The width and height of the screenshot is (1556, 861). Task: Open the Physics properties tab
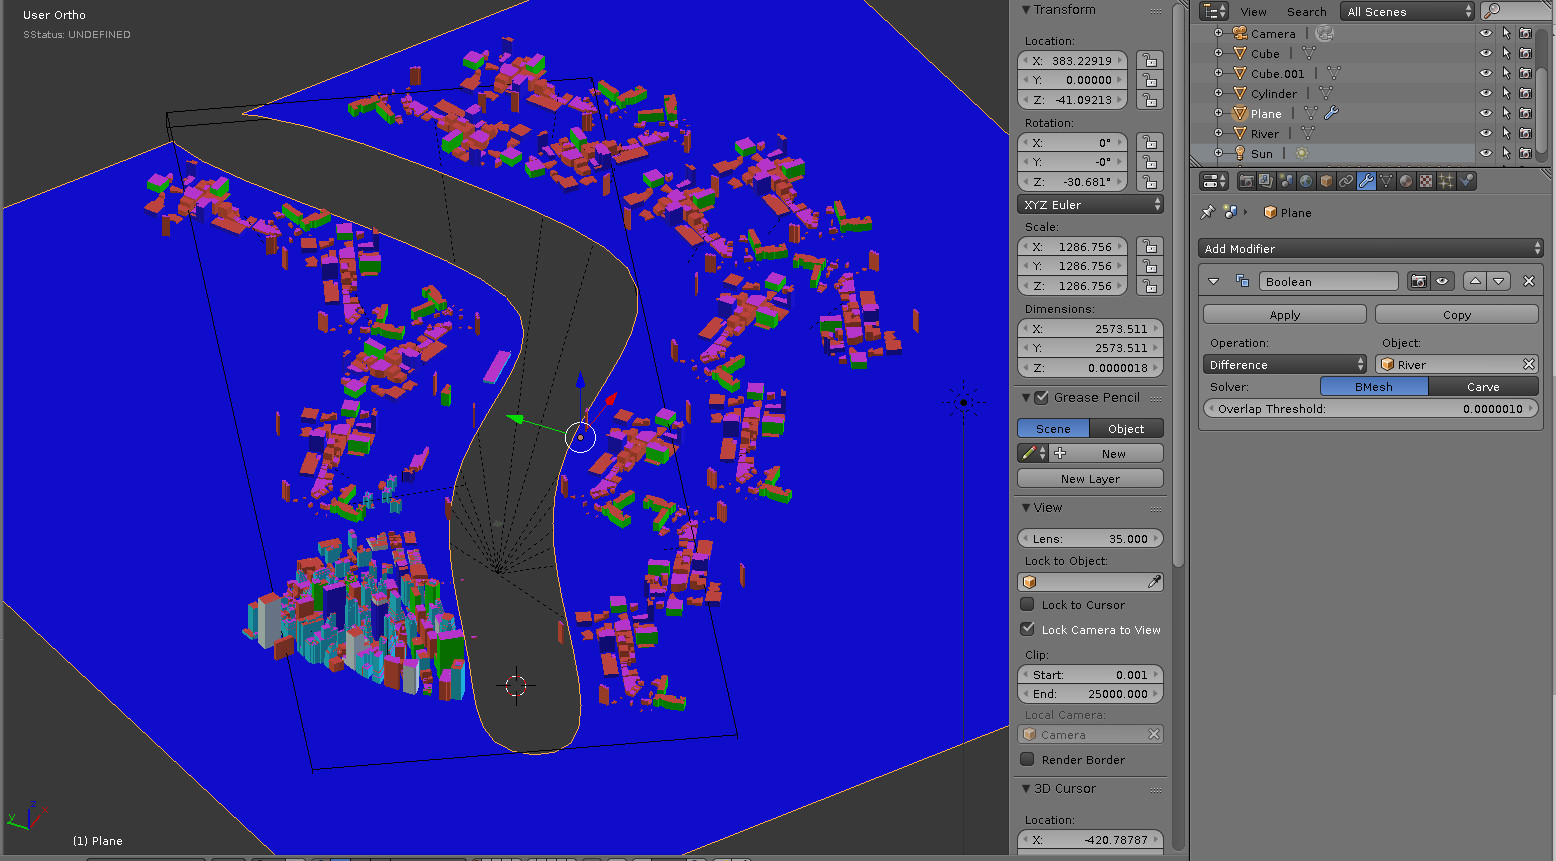pyautogui.click(x=1466, y=181)
